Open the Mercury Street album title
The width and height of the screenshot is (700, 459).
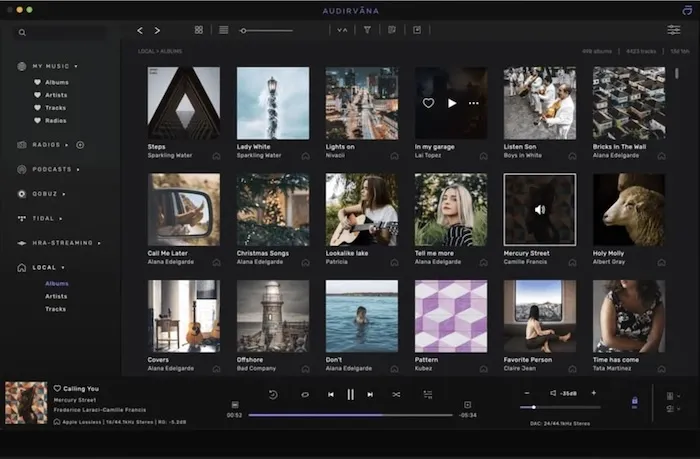coord(526,253)
